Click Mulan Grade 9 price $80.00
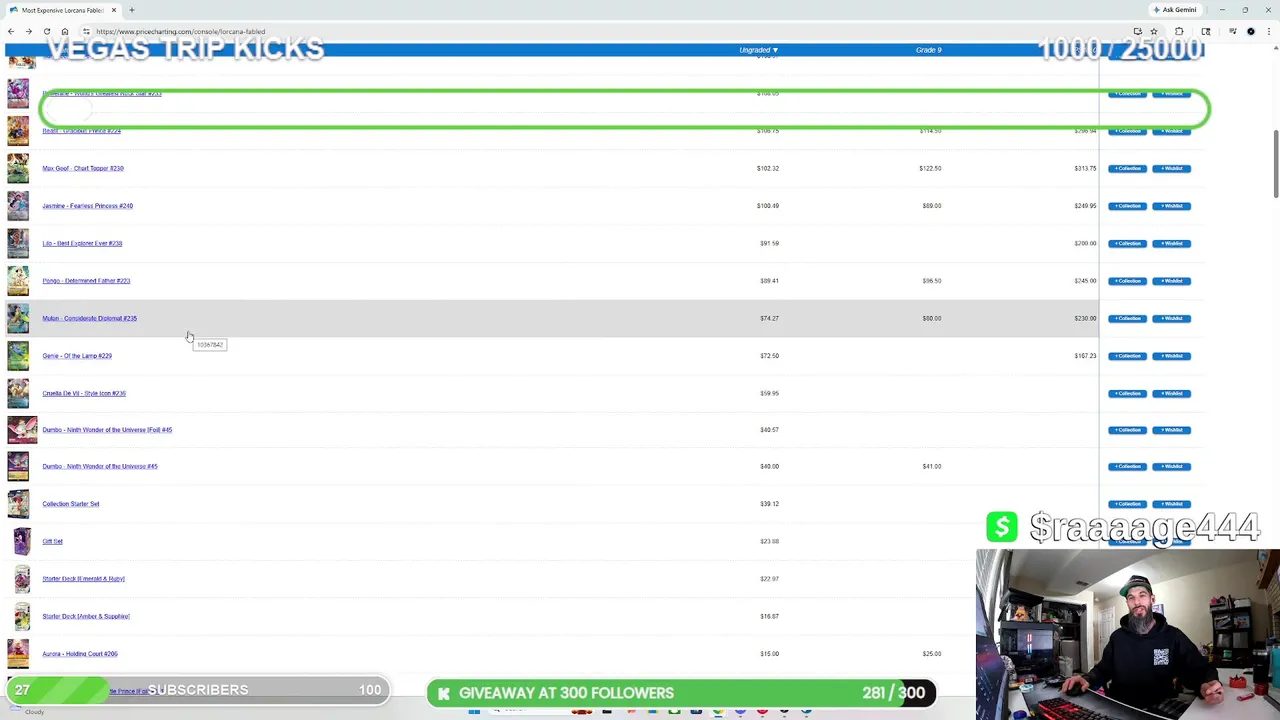This screenshot has width=1280, height=720. 931,318
